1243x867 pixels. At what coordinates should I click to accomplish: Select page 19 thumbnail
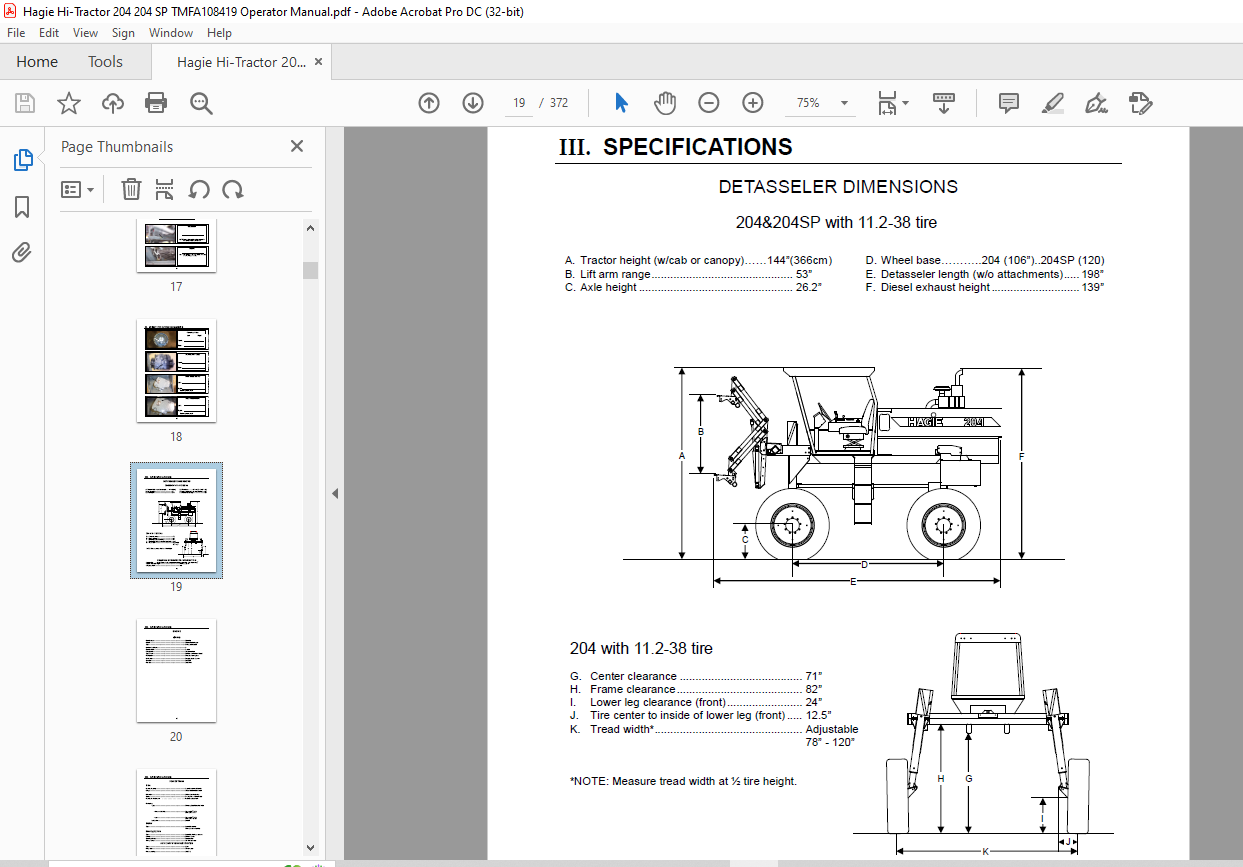(176, 520)
